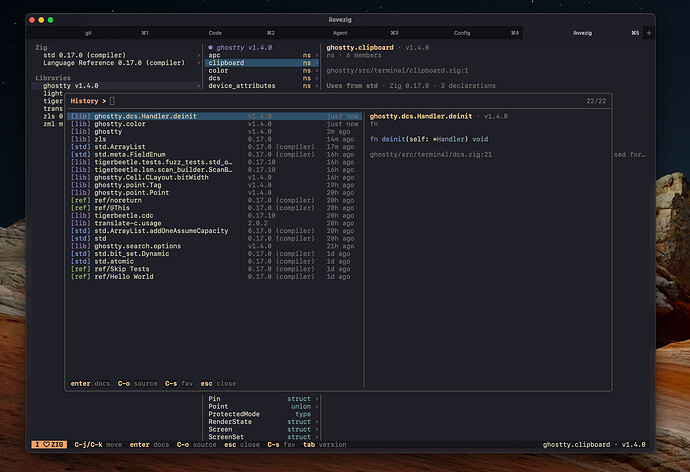Select ref/Skip Tests history entry
Image resolution: width=690 pixels, height=472 pixels.
pyautogui.click(x=214, y=269)
